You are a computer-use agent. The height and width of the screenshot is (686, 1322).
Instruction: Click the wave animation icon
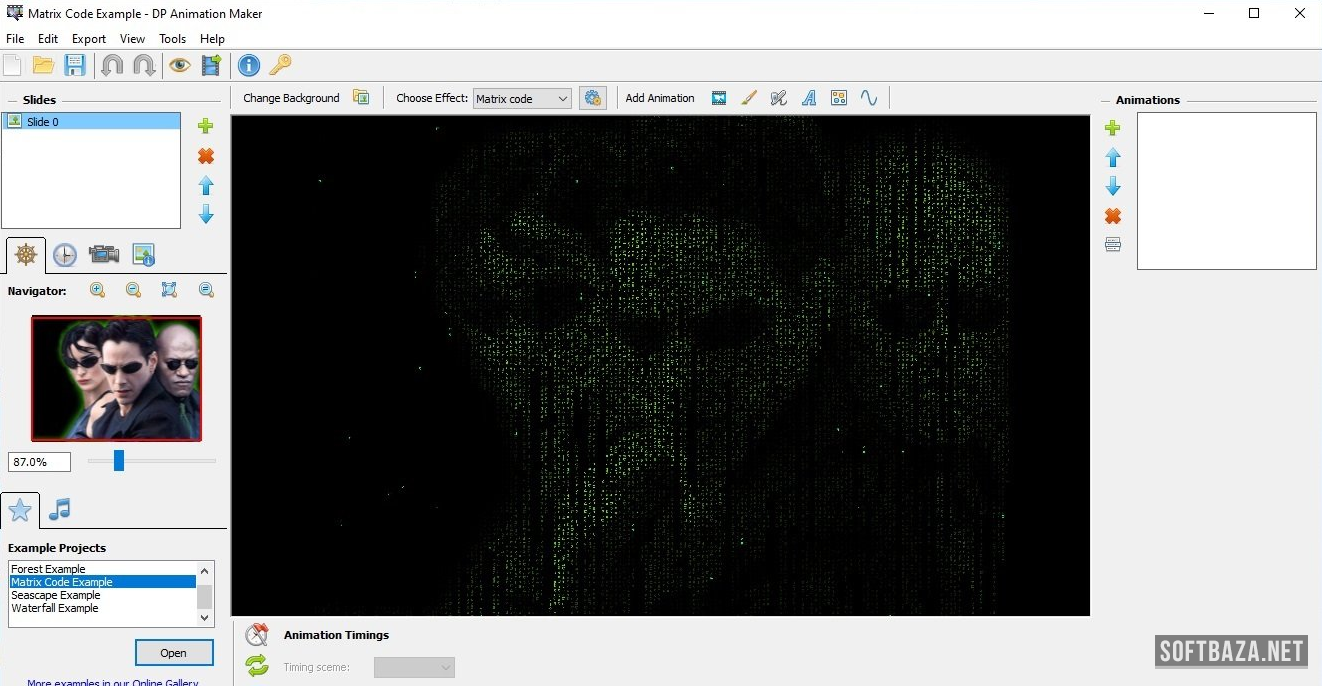coord(869,98)
